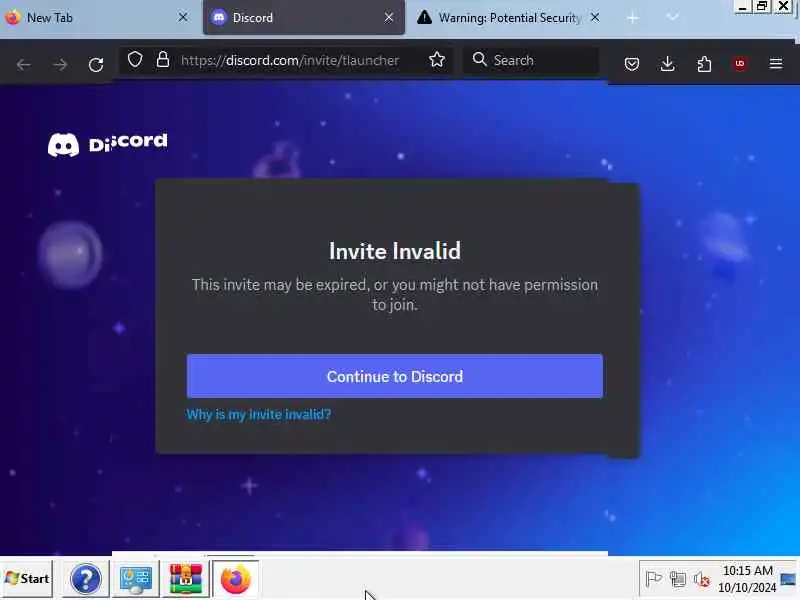
Task: Click the show desktop button
Action: click(x=788, y=579)
